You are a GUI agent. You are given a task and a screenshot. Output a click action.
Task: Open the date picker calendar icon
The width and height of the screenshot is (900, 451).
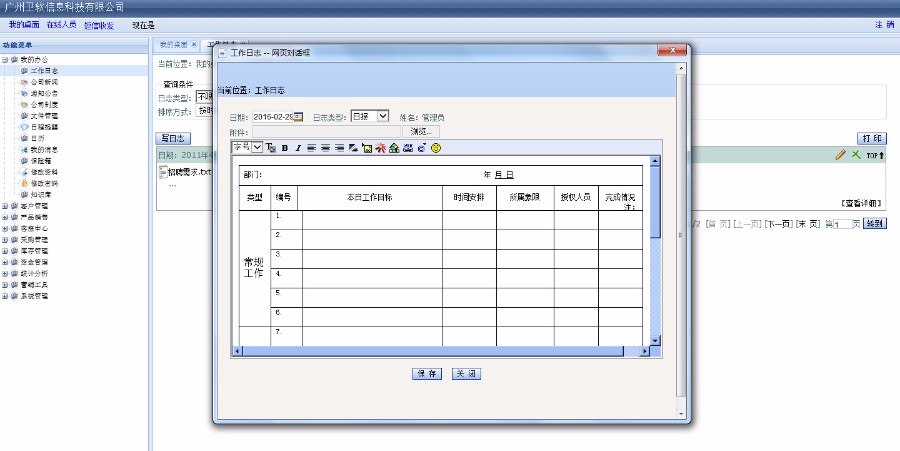[298, 116]
